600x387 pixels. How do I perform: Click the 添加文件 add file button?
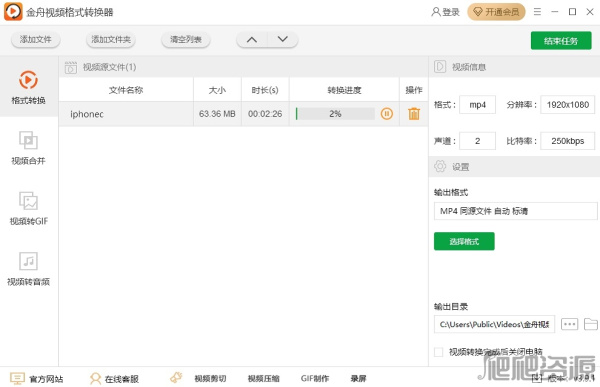(x=36, y=39)
